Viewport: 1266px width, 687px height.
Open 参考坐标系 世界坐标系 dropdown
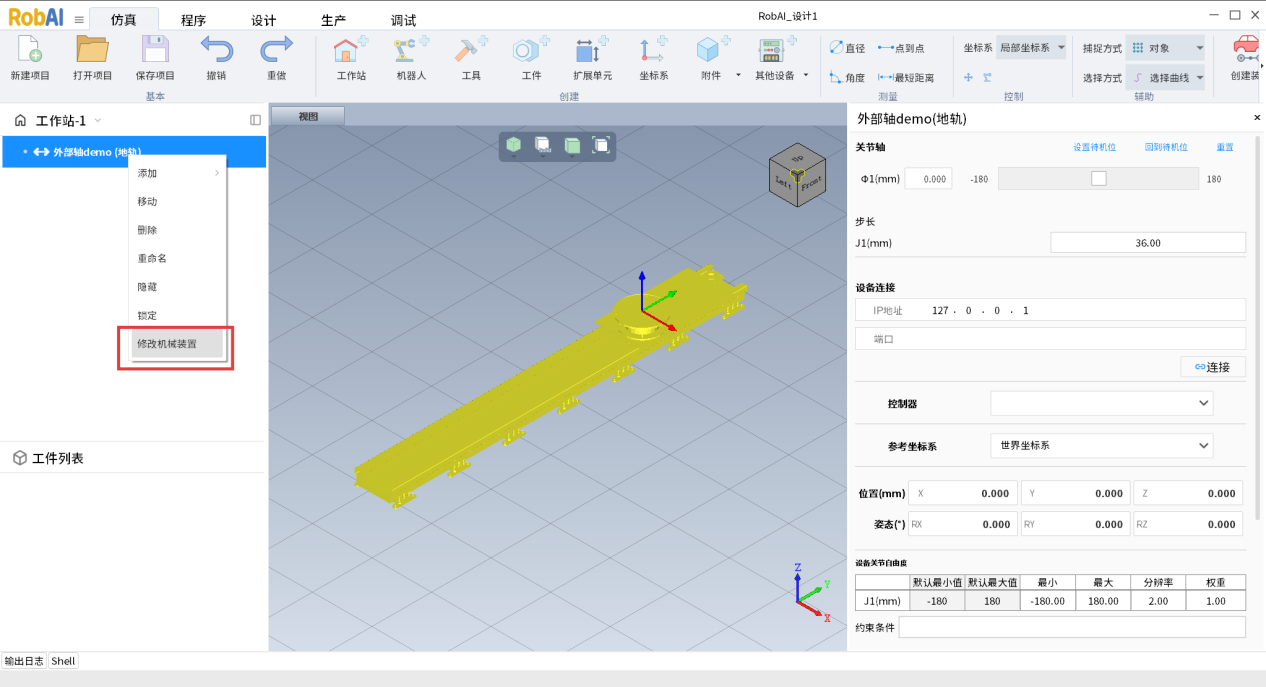point(1101,445)
